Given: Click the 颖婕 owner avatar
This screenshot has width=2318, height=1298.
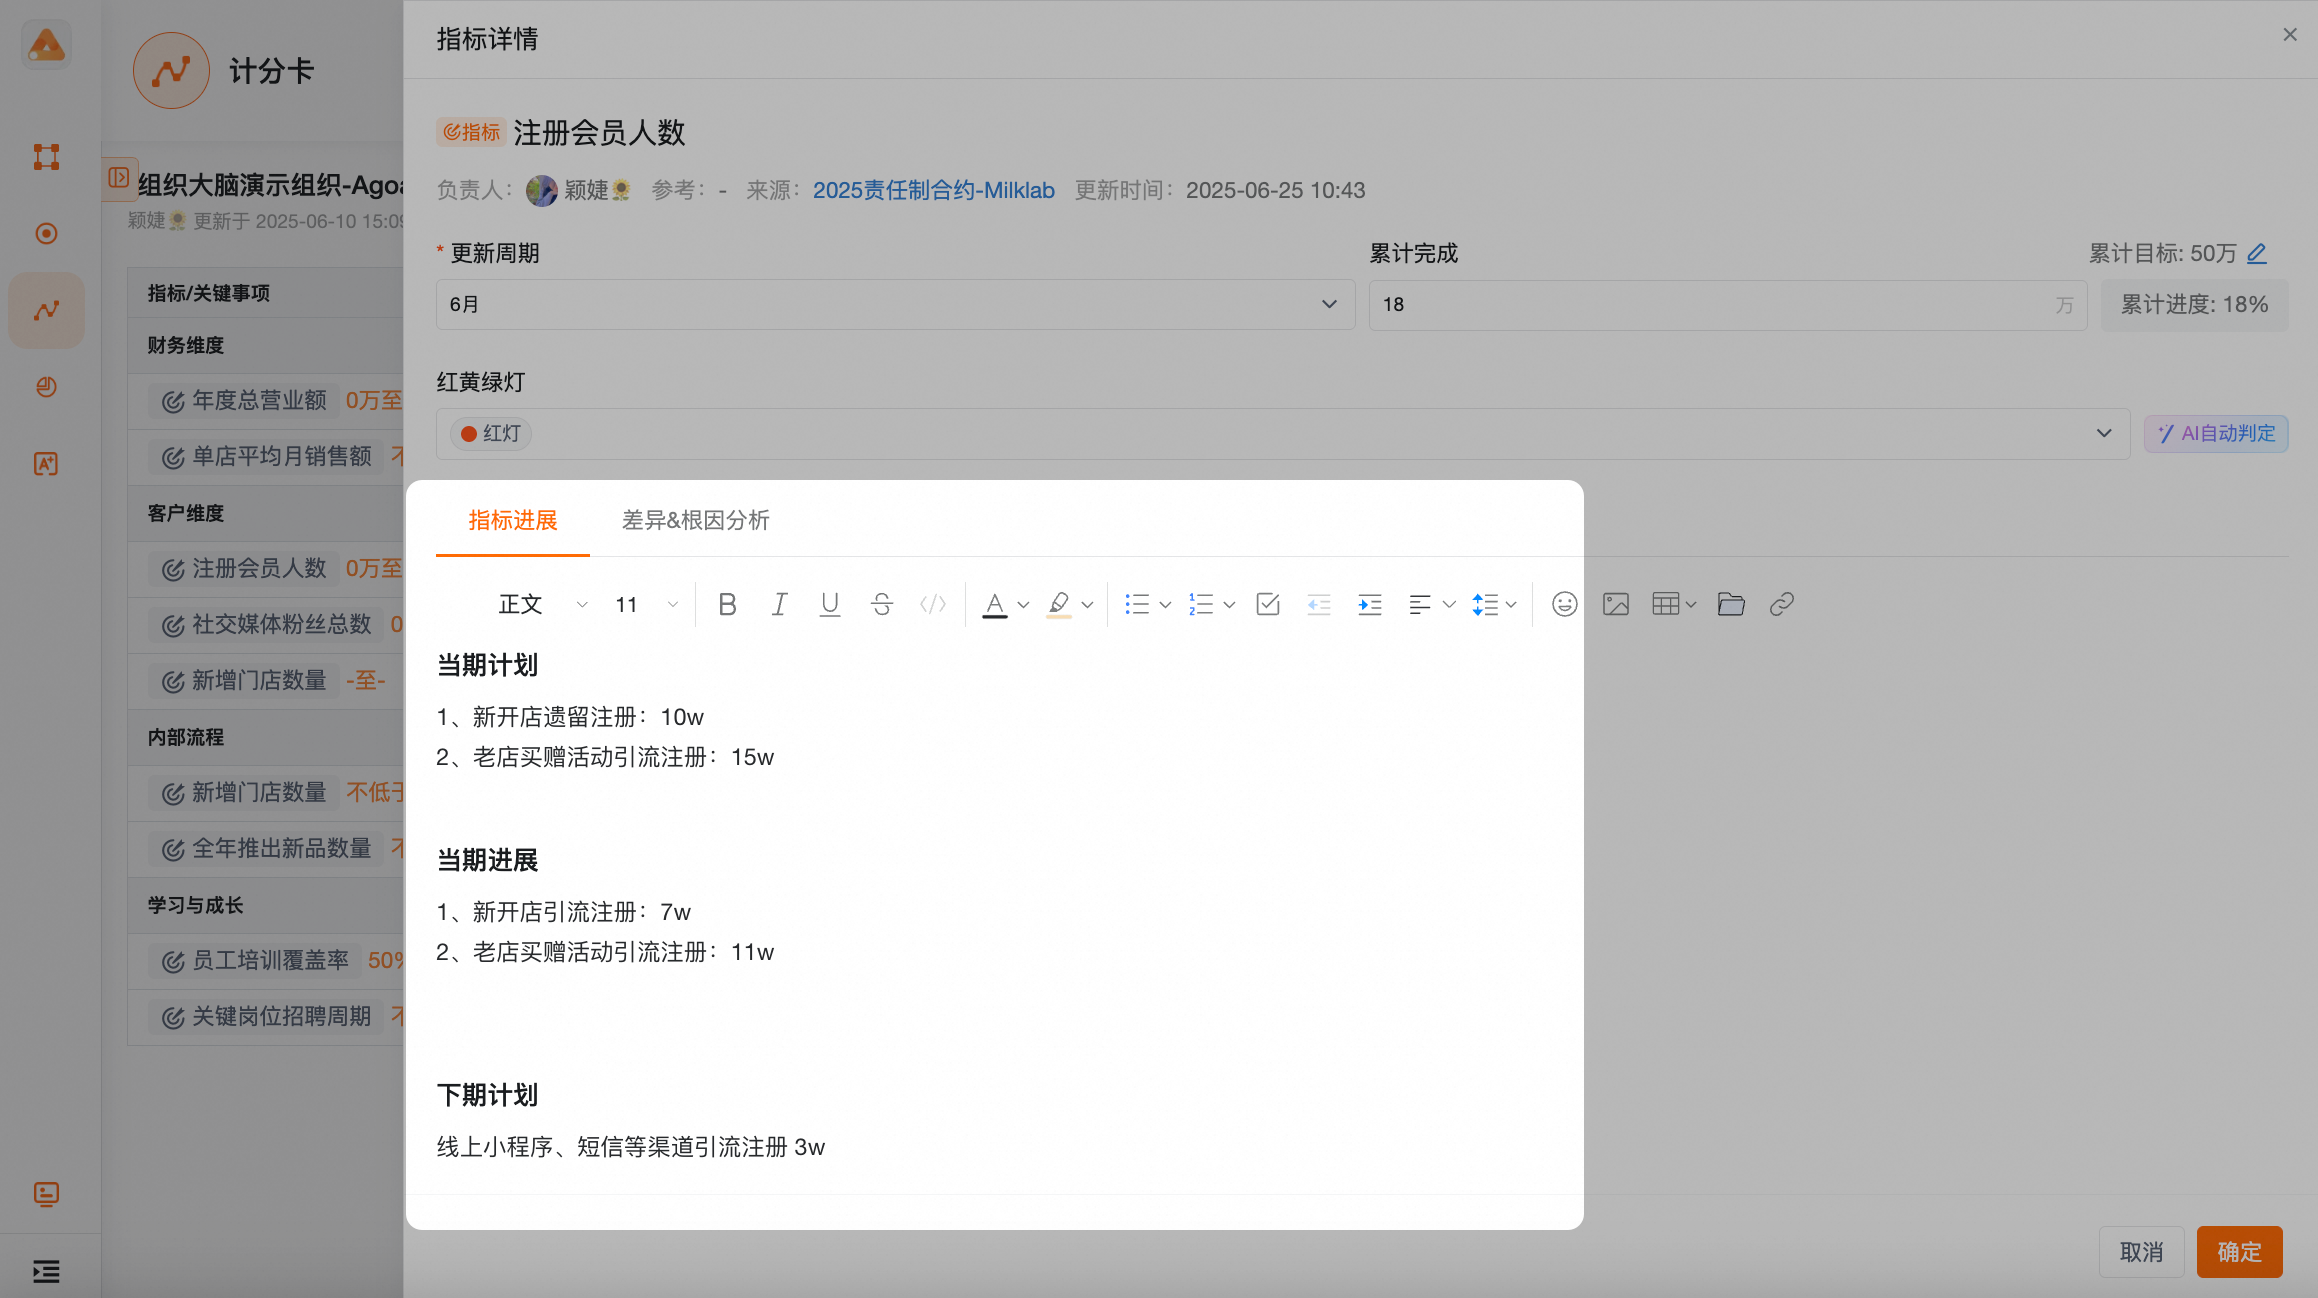Looking at the screenshot, I should 541,190.
